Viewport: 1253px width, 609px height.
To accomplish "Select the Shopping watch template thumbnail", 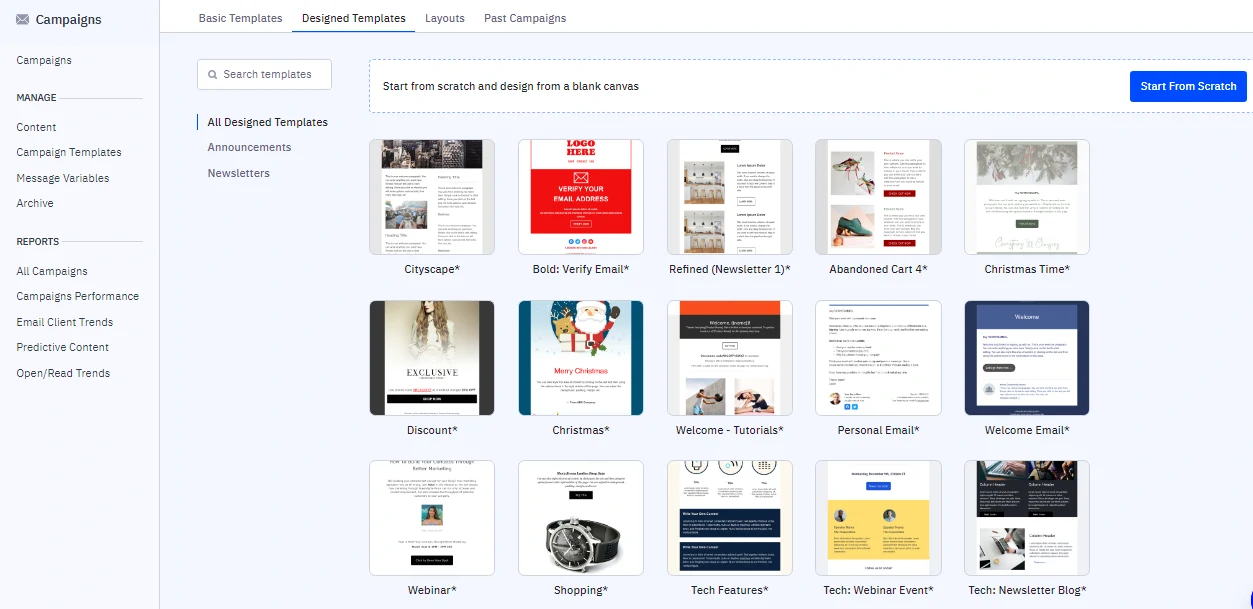I will [x=581, y=518].
